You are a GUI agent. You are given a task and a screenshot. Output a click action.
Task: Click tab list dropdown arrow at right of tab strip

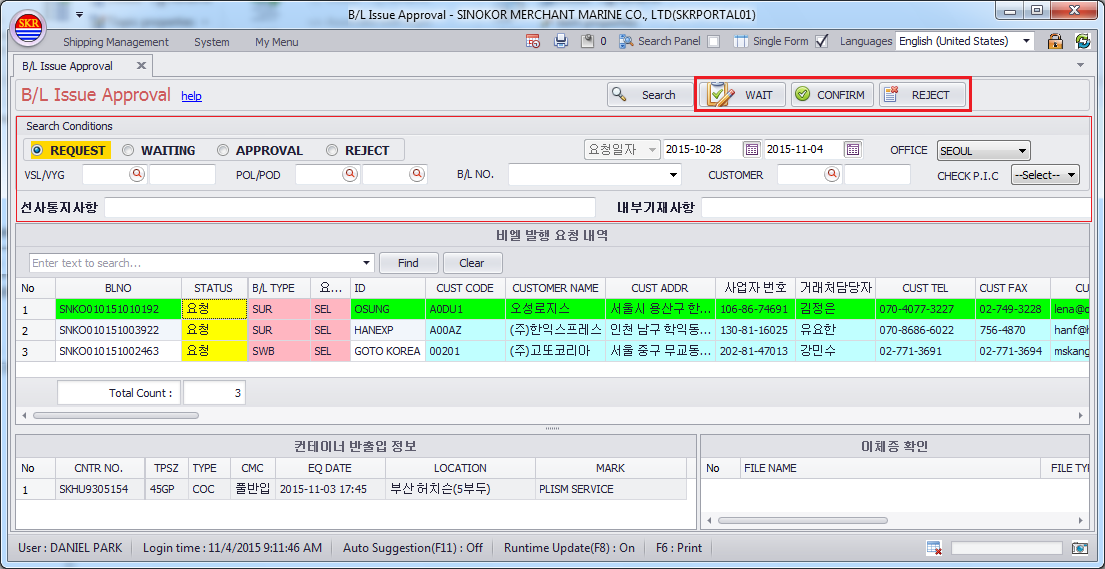(x=1080, y=65)
